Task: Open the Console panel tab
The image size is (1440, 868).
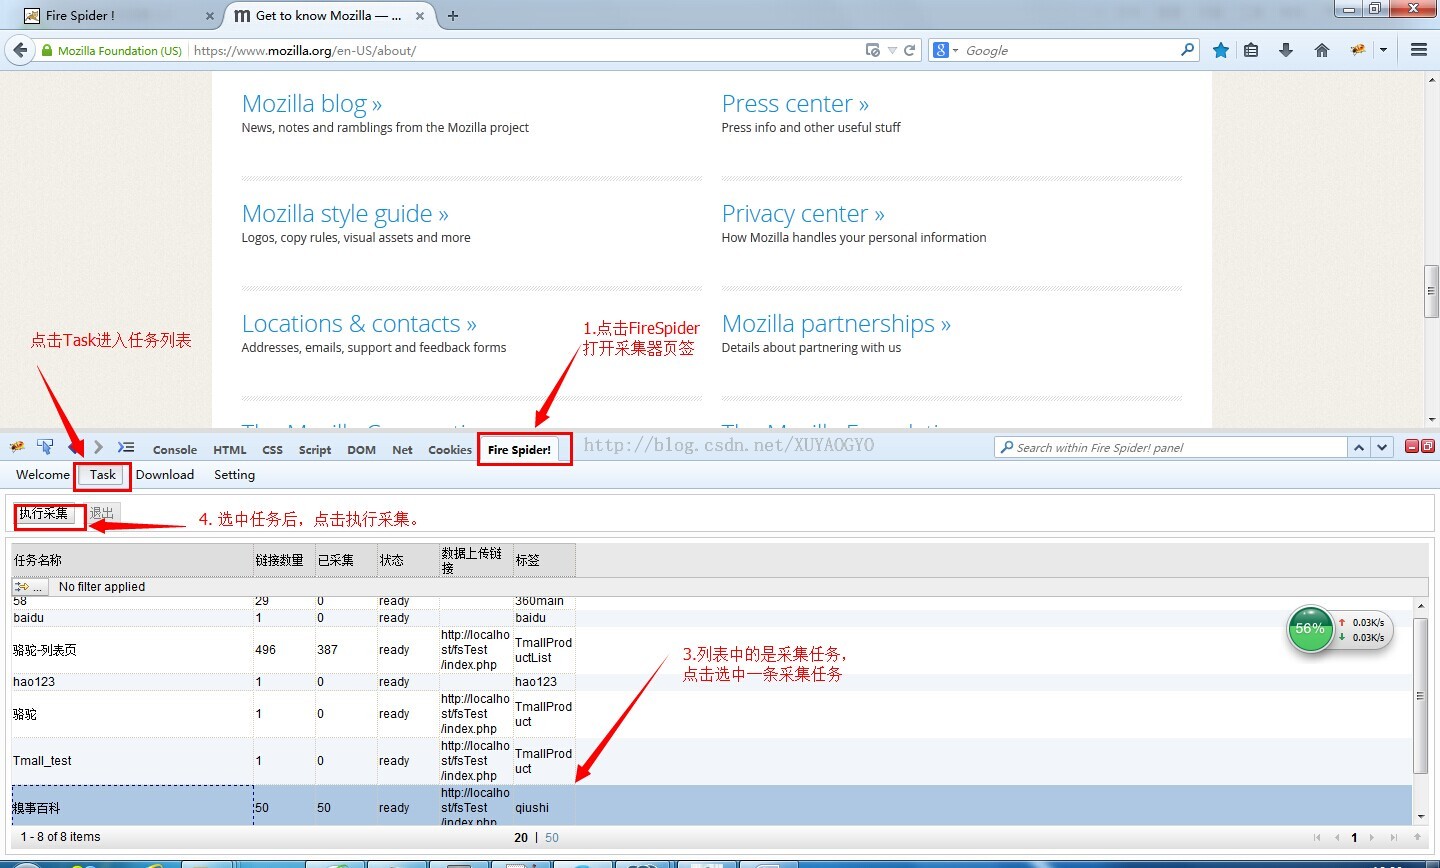Action: [175, 450]
